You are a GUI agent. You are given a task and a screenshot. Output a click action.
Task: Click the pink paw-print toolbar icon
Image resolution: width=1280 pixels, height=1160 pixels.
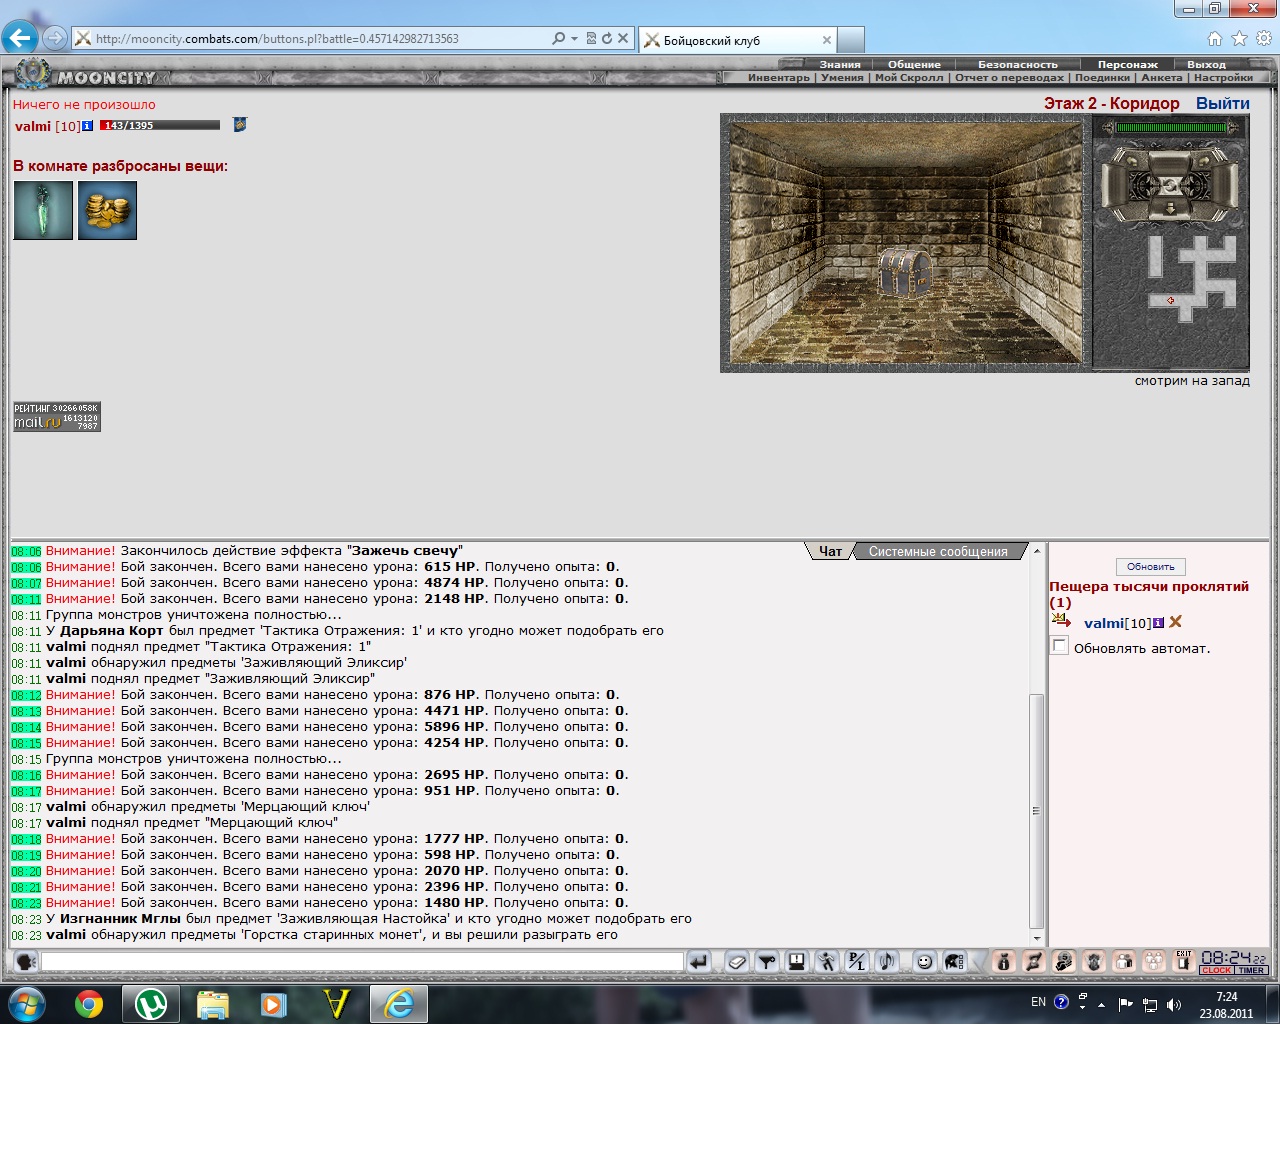pyautogui.click(x=1154, y=962)
